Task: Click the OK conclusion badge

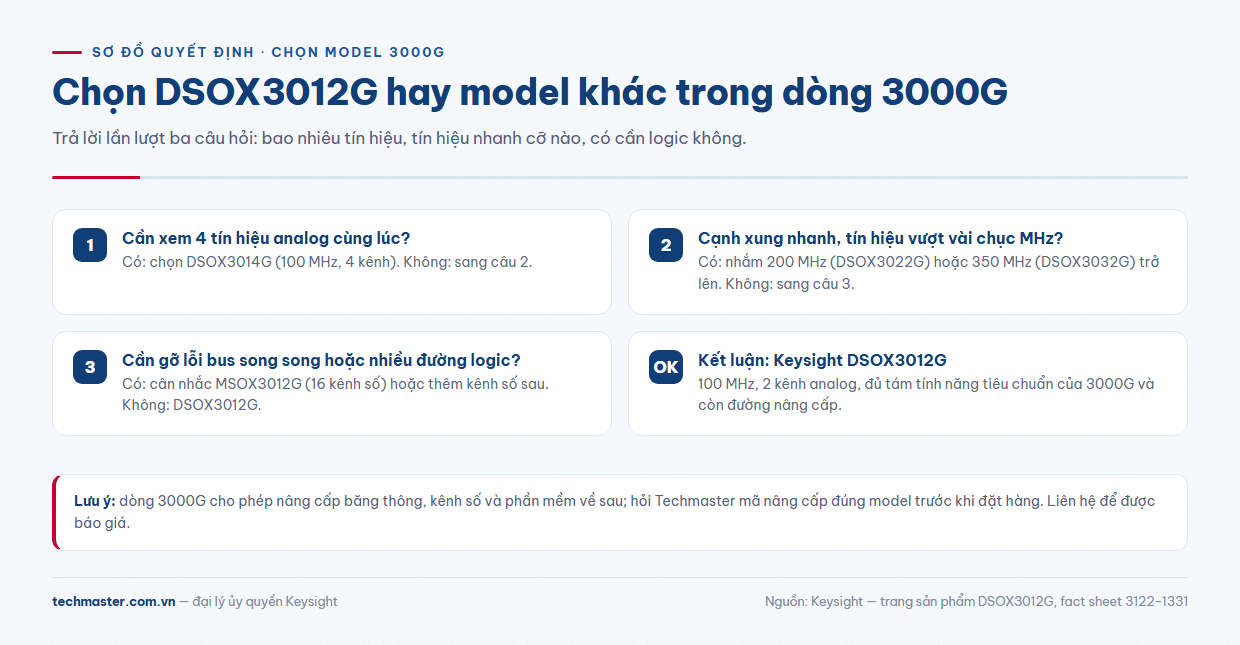Action: click(666, 367)
